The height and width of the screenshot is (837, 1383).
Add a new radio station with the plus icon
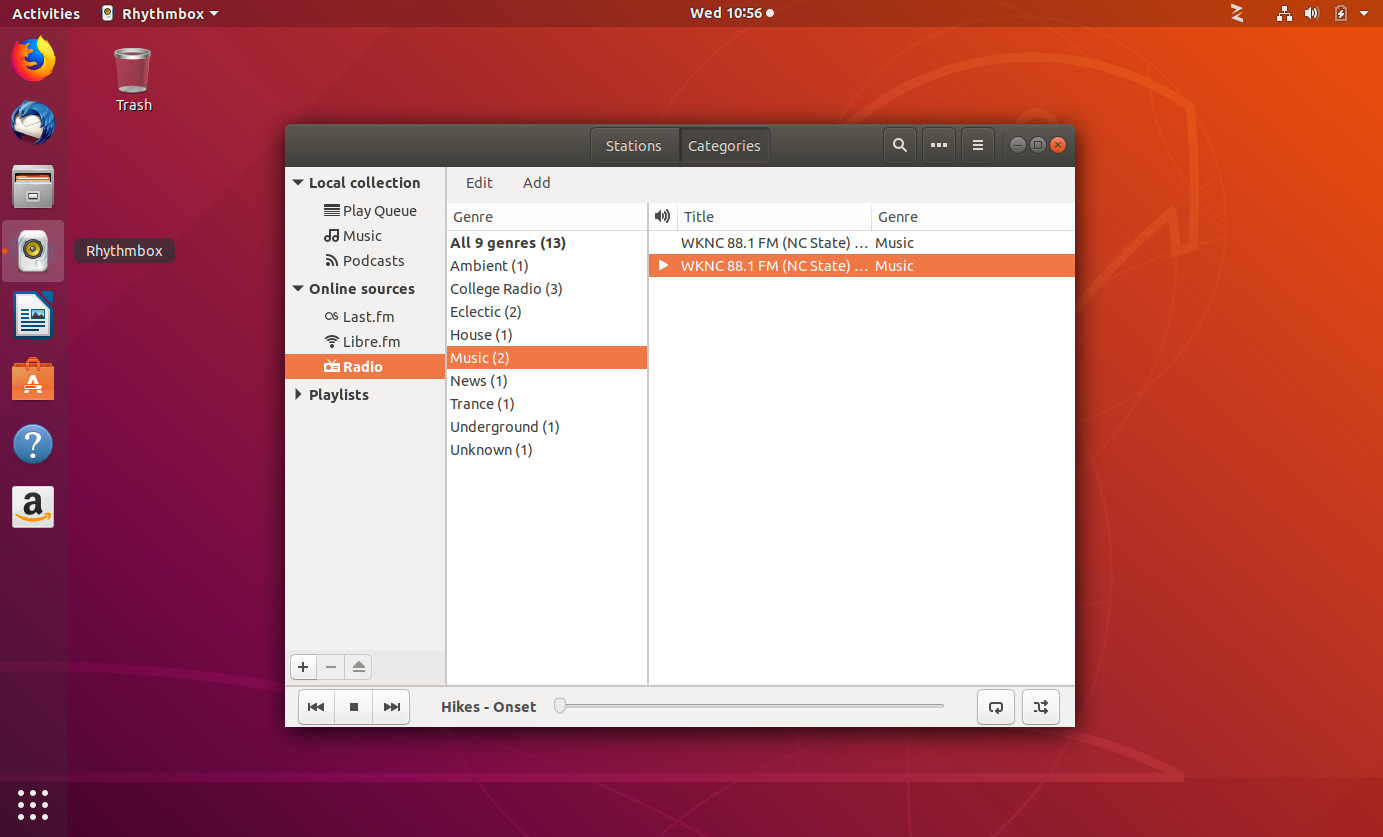point(303,666)
